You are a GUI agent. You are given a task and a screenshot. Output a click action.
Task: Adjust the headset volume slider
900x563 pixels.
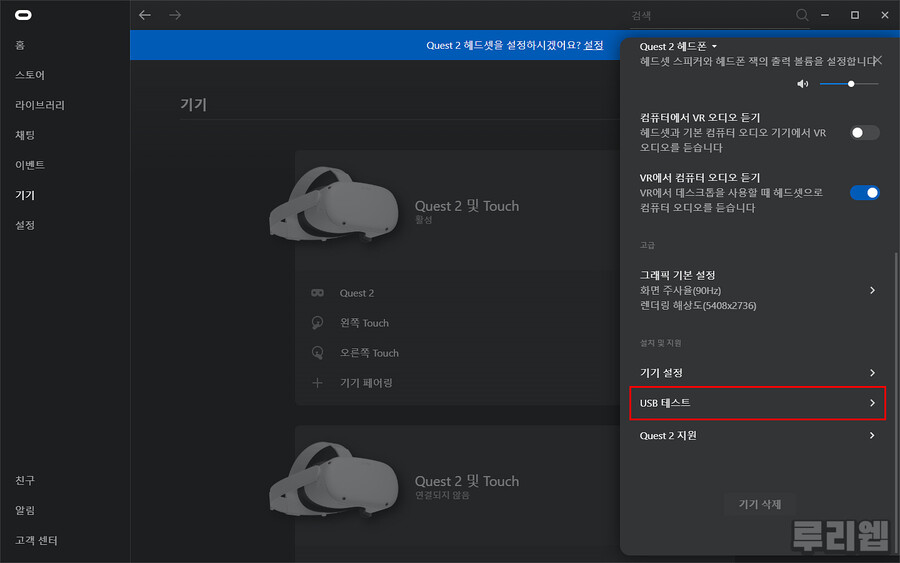(850, 84)
